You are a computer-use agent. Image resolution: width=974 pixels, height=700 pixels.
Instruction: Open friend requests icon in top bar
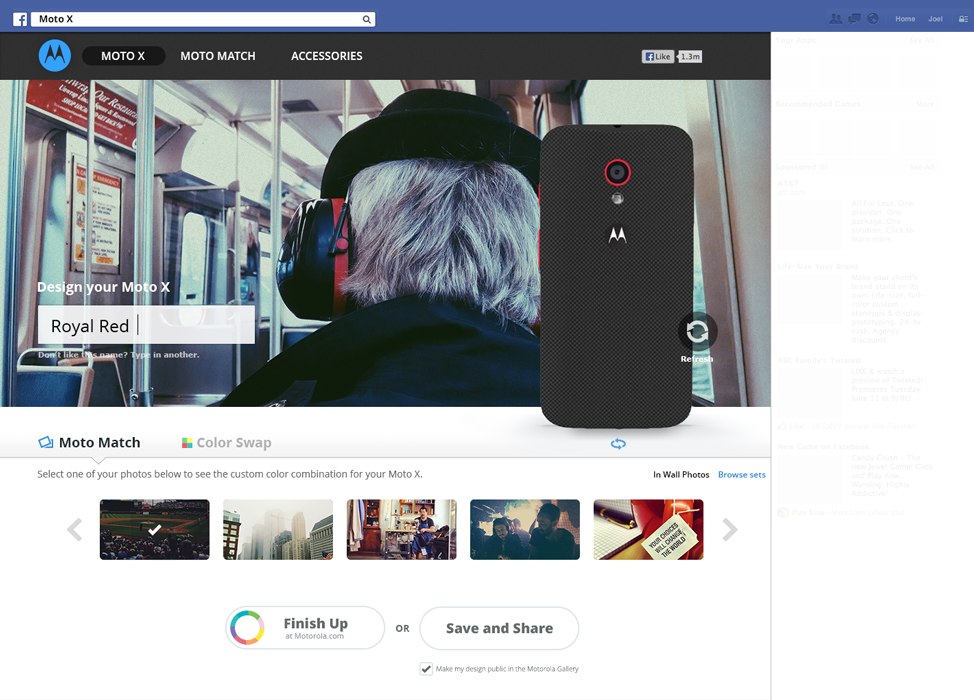point(836,19)
